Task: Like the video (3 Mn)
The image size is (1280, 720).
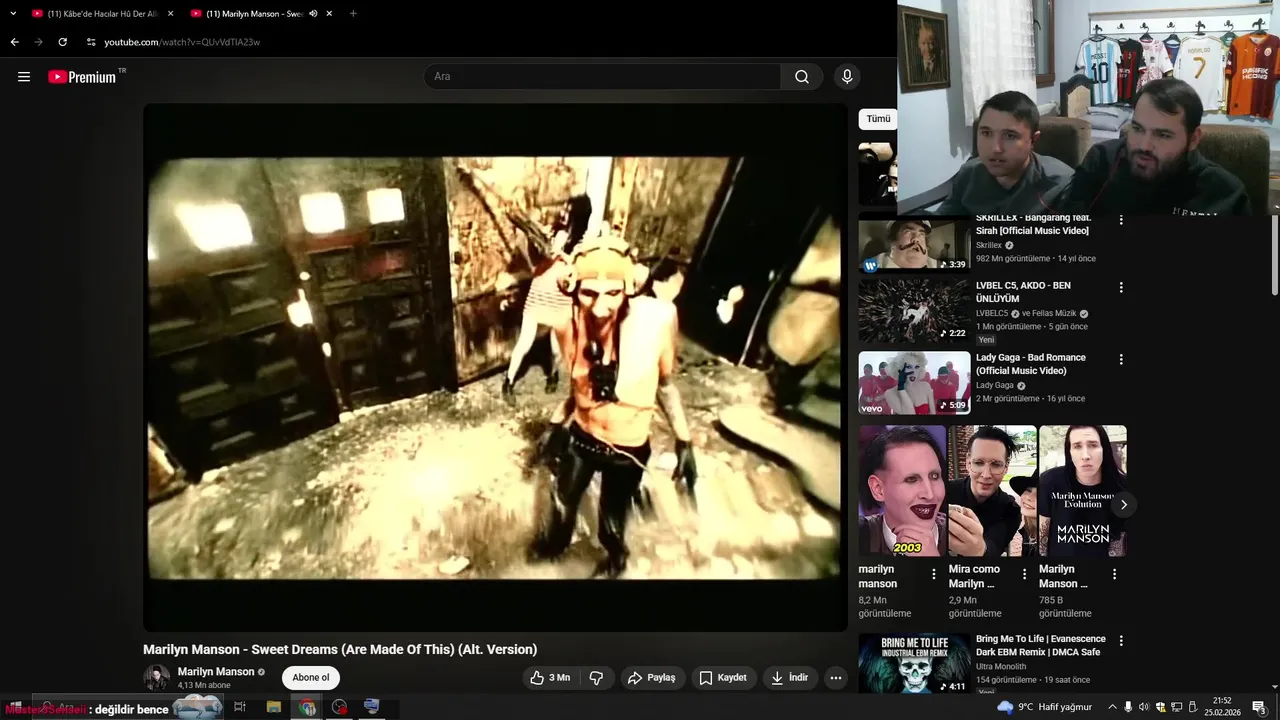Action: [550, 677]
